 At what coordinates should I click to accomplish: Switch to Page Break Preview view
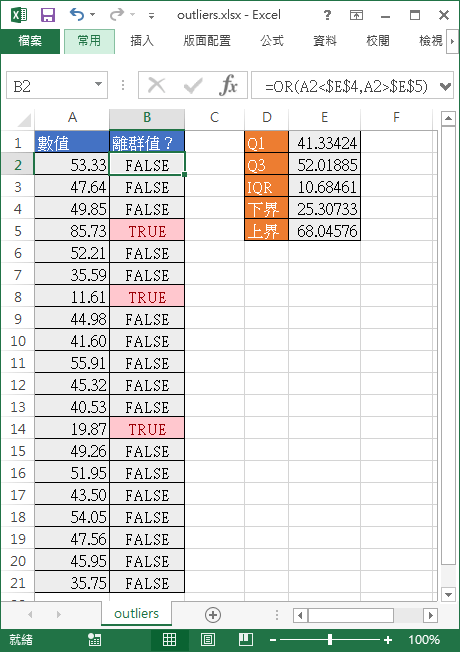tap(246, 640)
